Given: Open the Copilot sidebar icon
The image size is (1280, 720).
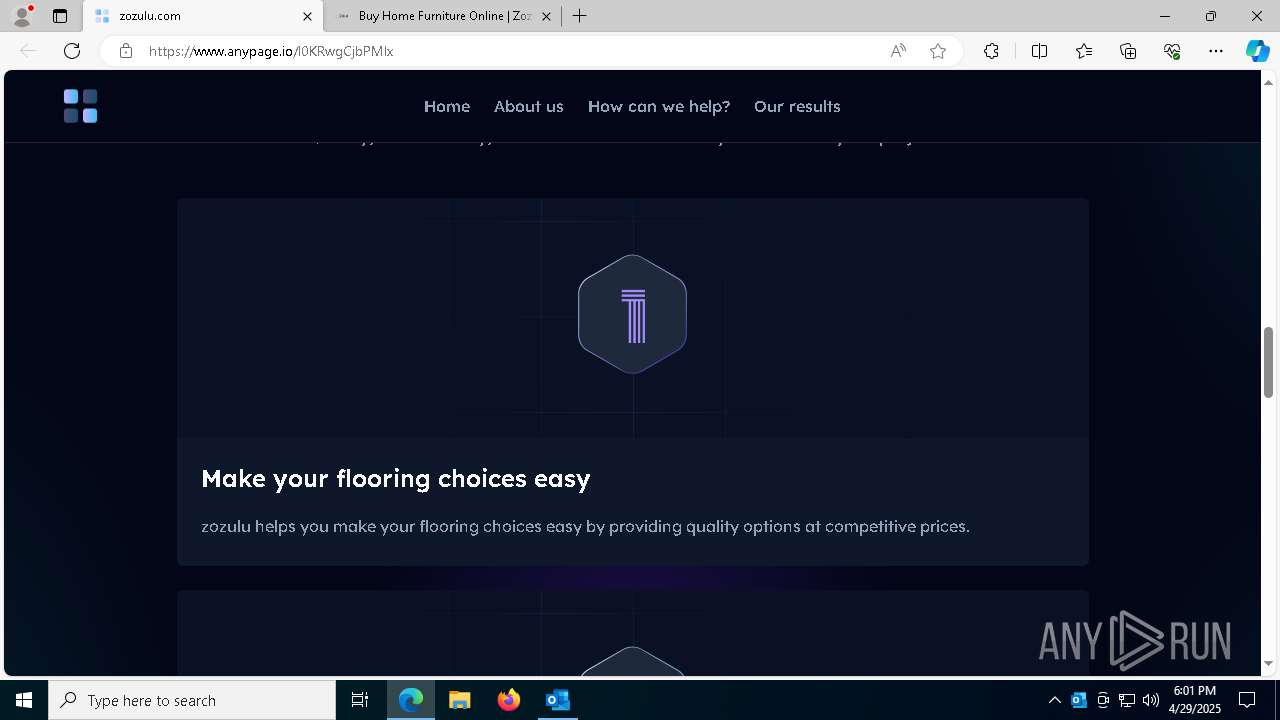Looking at the screenshot, I should point(1257,51).
